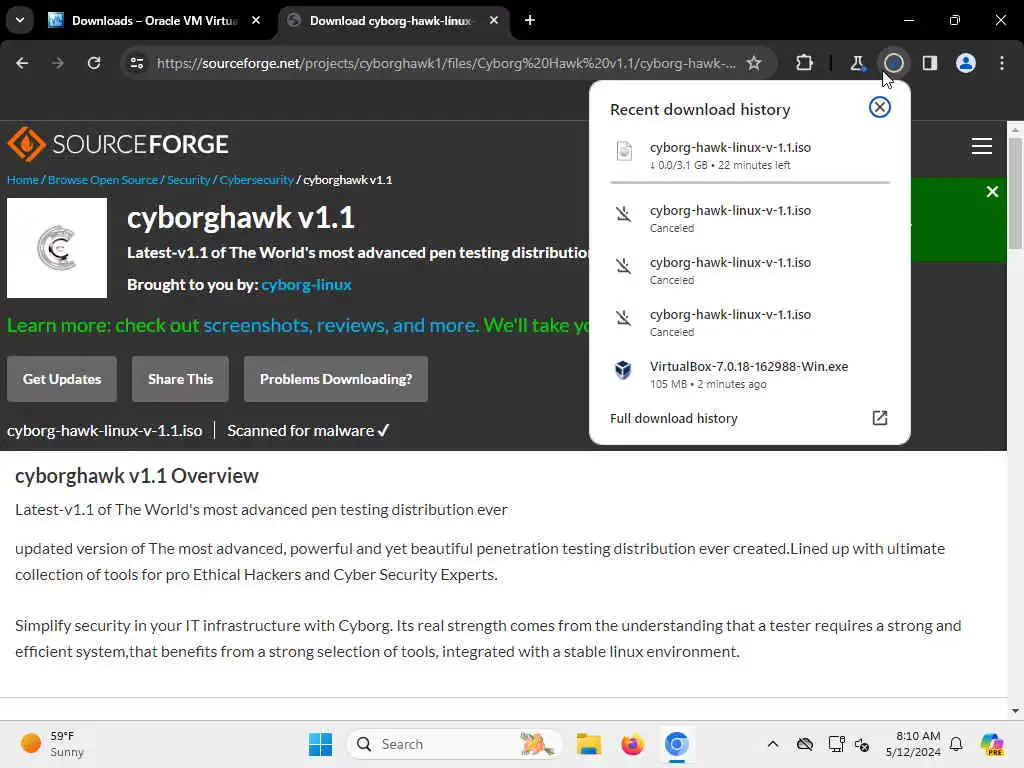1024x768 pixels.
Task: Open Chrome's three-dot menu
Action: tap(1002, 63)
